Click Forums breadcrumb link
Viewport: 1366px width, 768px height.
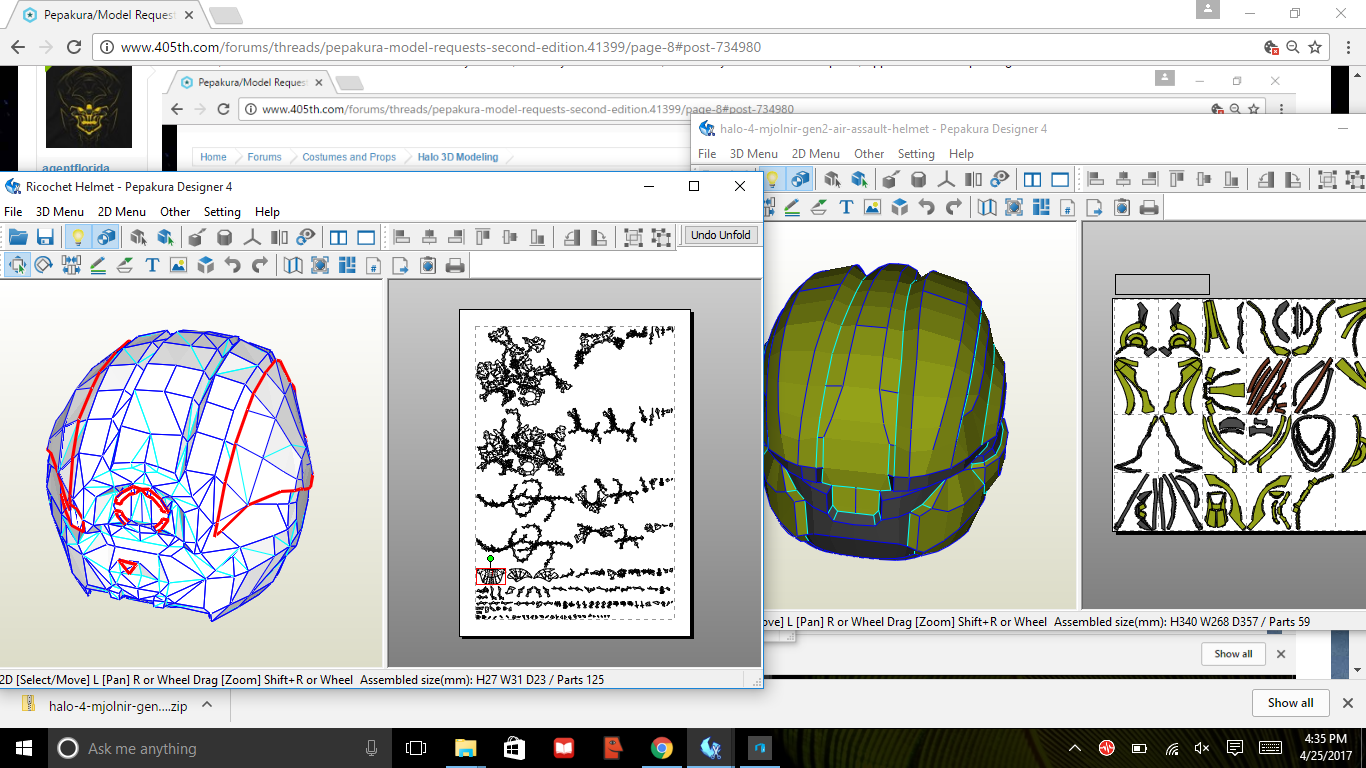pyautogui.click(x=265, y=157)
